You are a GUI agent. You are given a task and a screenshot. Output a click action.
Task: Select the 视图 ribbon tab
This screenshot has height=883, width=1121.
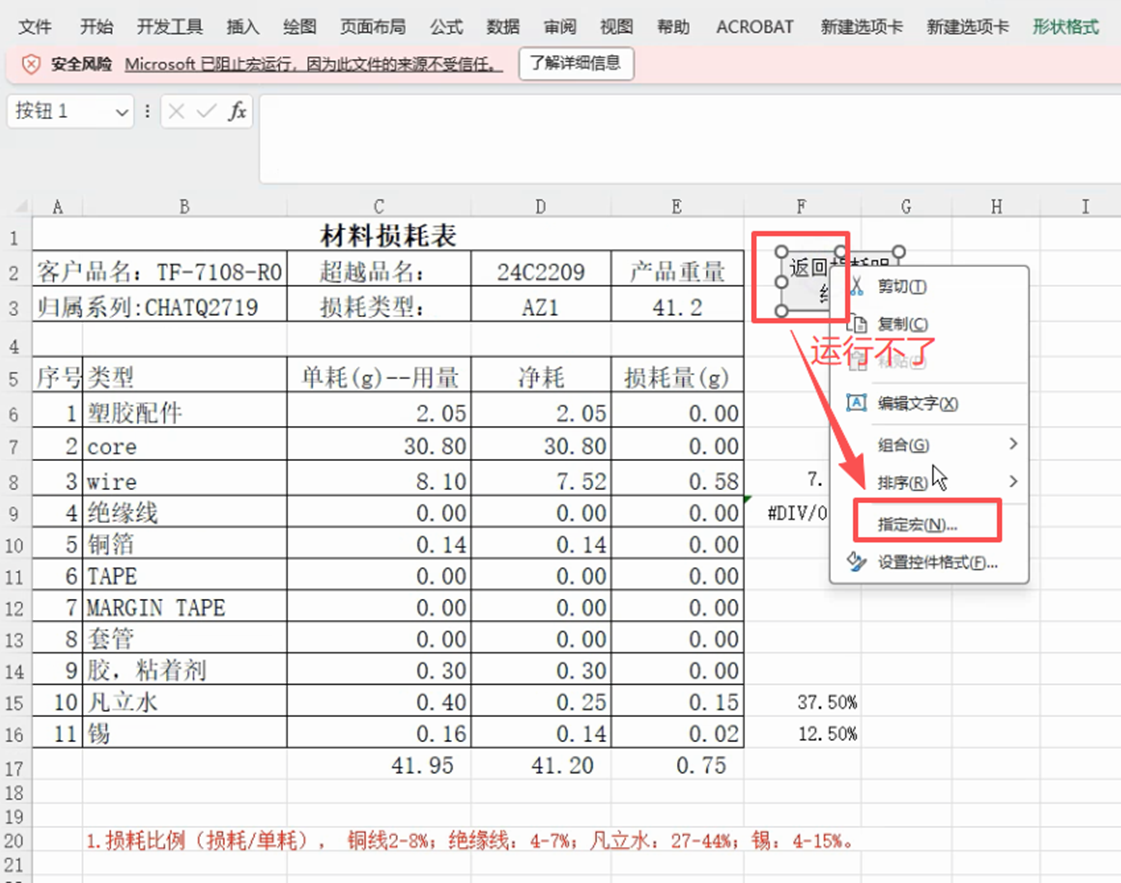pos(616,27)
